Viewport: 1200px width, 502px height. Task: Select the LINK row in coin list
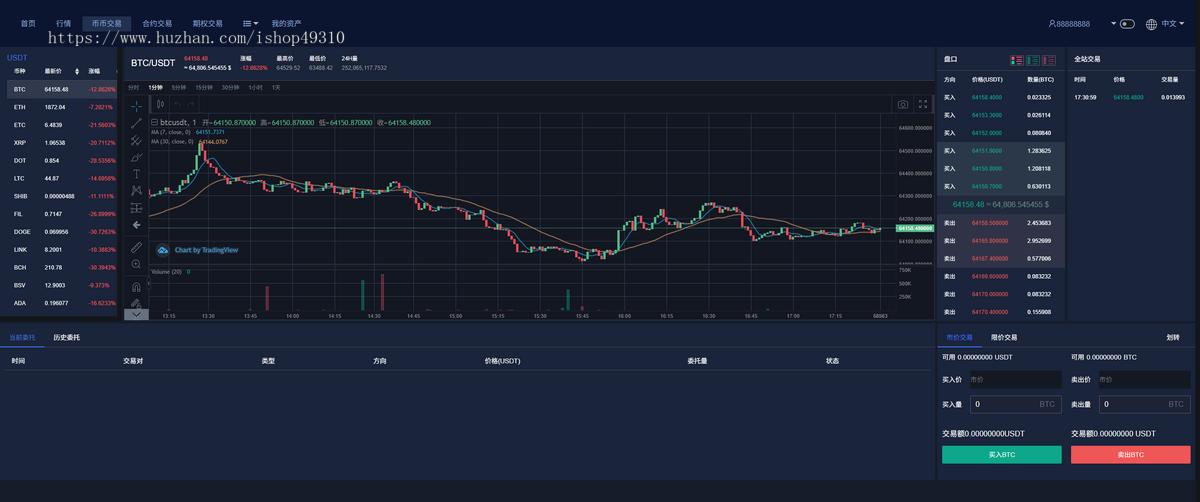62,249
